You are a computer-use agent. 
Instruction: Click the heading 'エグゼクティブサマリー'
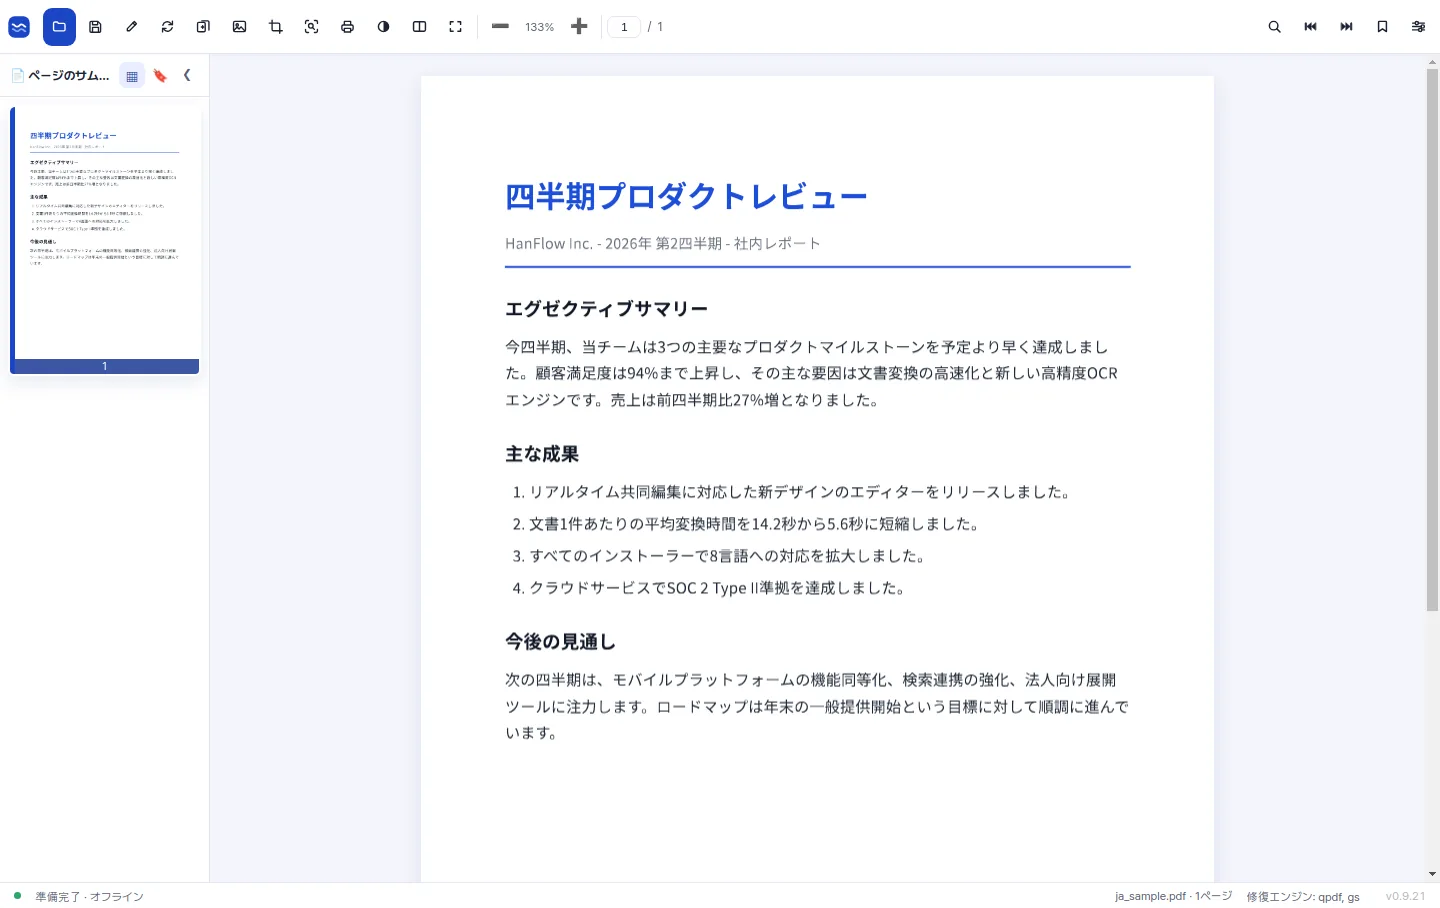[607, 309]
